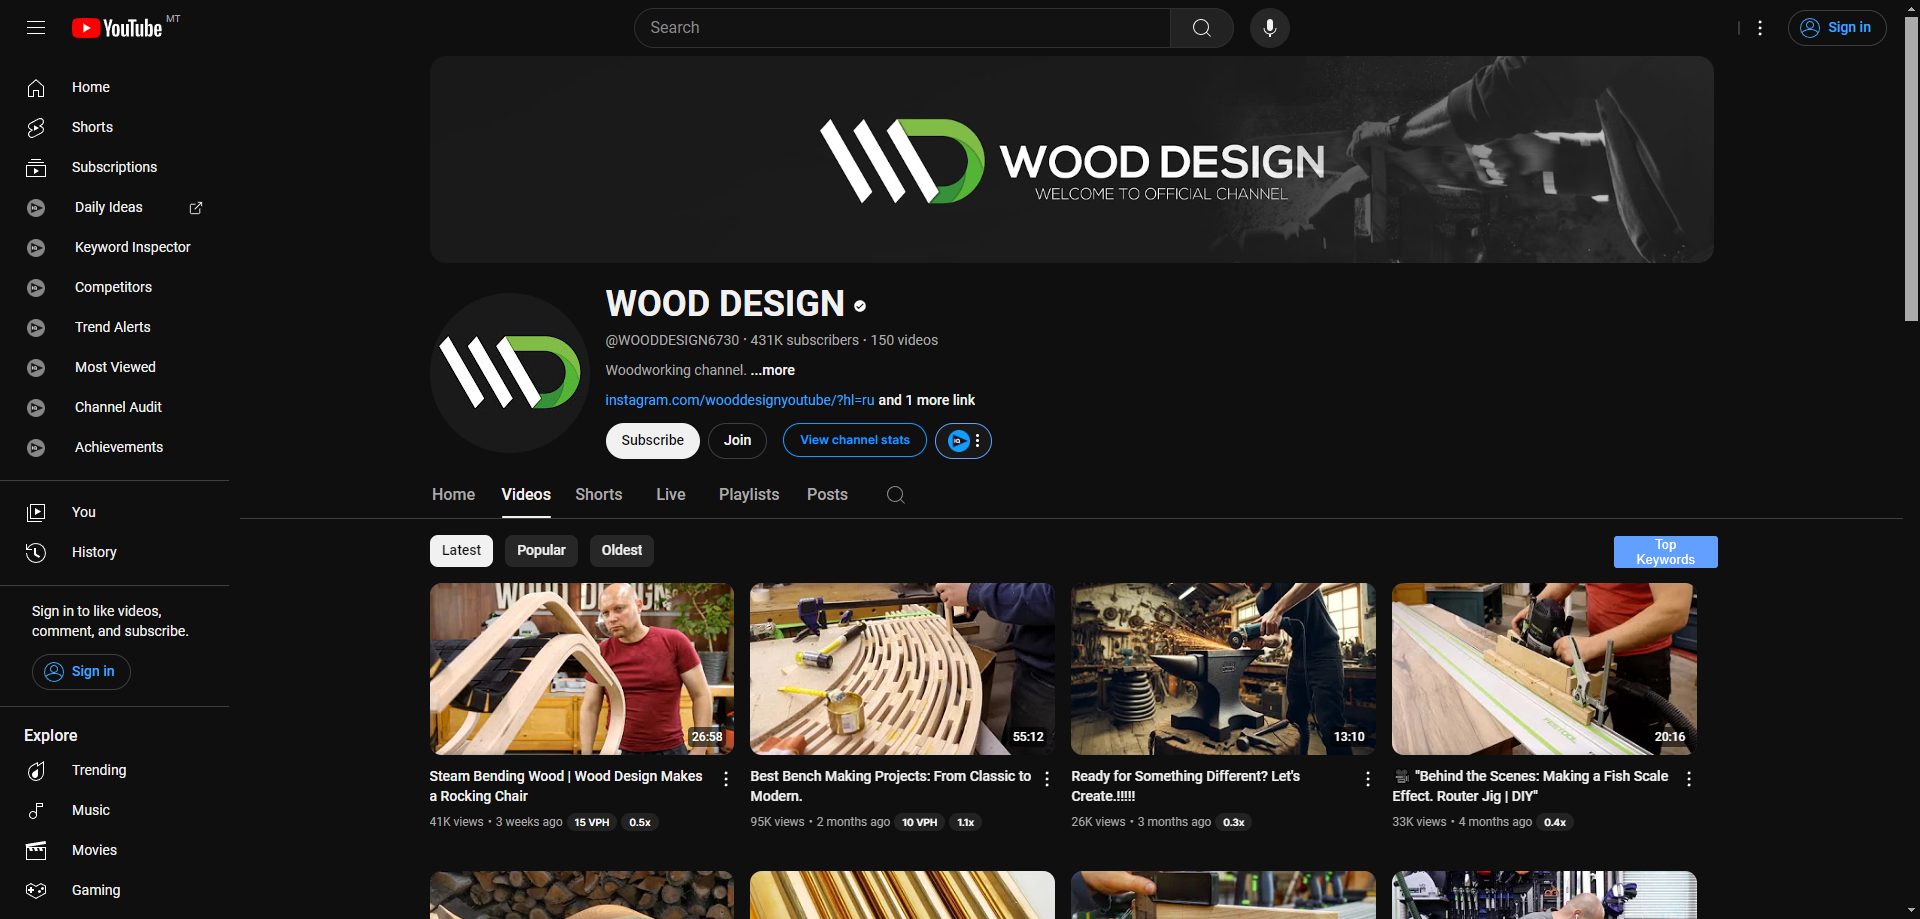Screen dimensions: 1920x919
Task: Select the Oldest sort chip
Action: (621, 551)
